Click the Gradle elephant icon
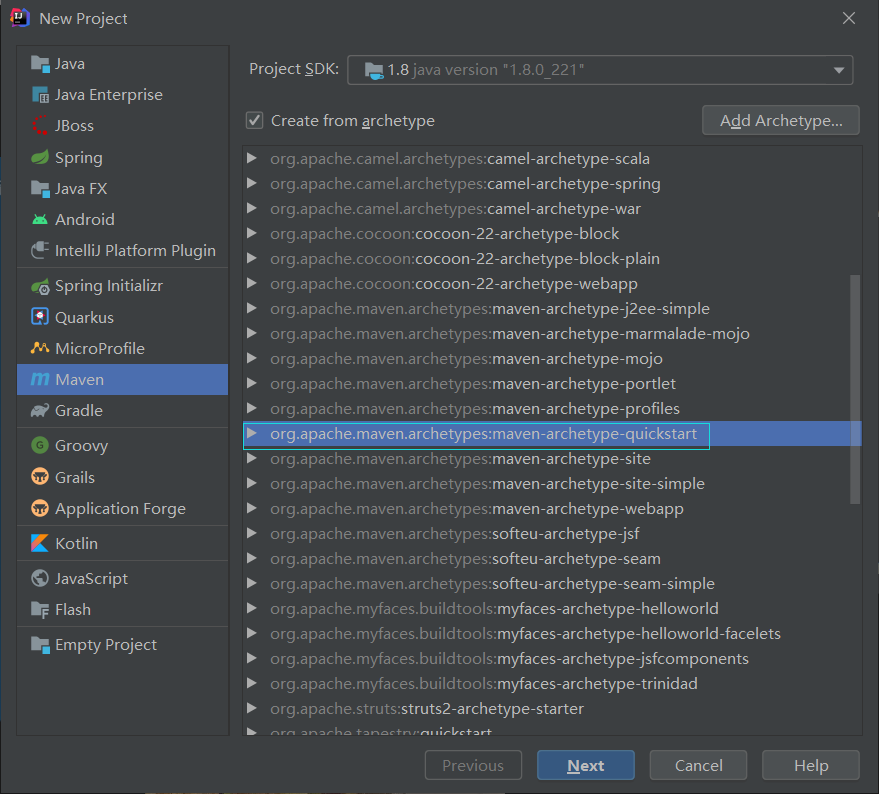Viewport: 879px width, 794px height. pos(40,410)
